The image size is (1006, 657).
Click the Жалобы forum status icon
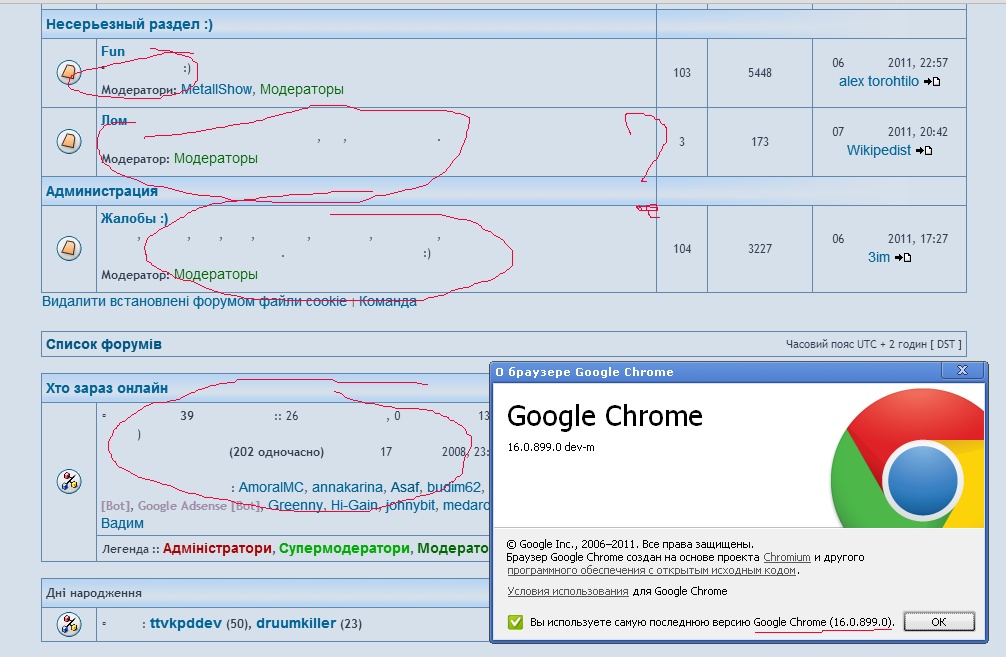pos(69,248)
